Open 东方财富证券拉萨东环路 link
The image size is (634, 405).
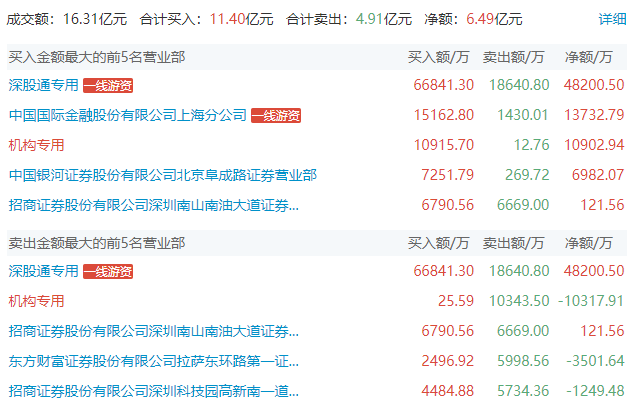point(154,361)
